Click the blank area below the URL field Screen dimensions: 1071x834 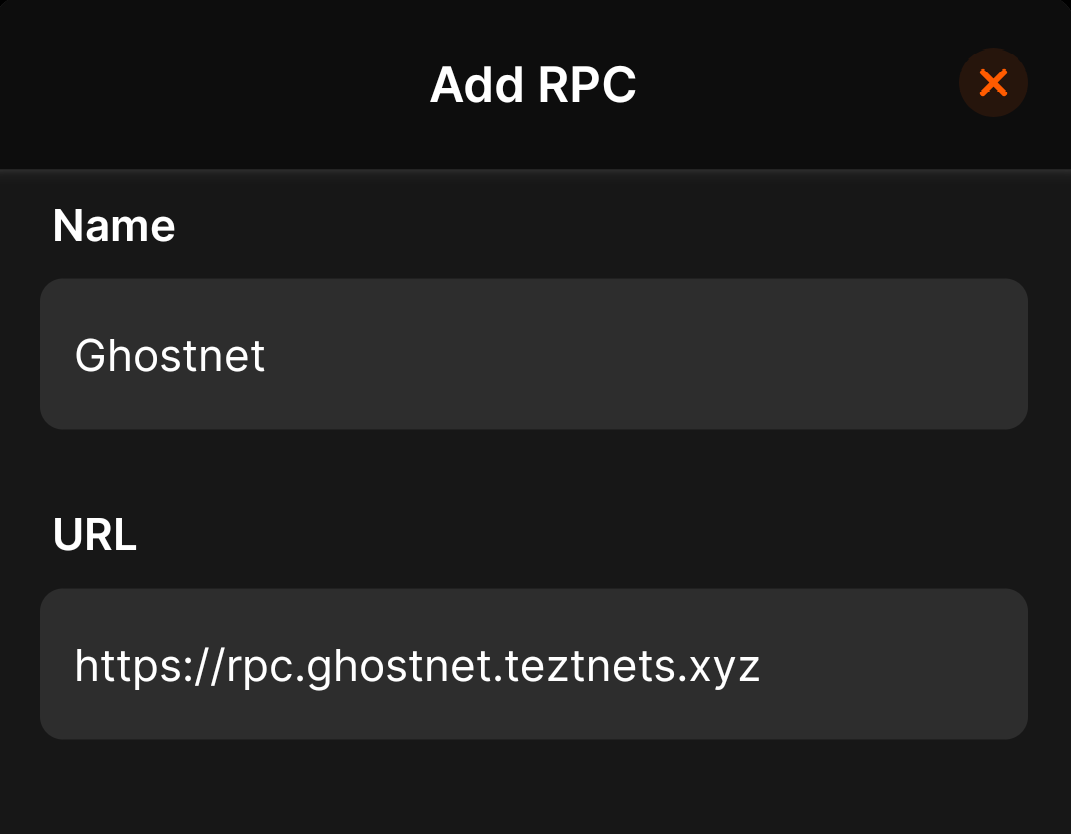tap(534, 790)
